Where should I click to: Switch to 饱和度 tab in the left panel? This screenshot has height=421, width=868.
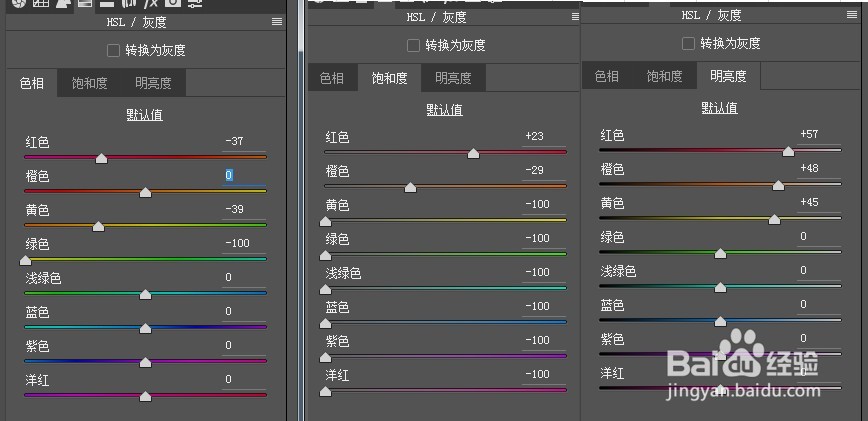pos(89,83)
